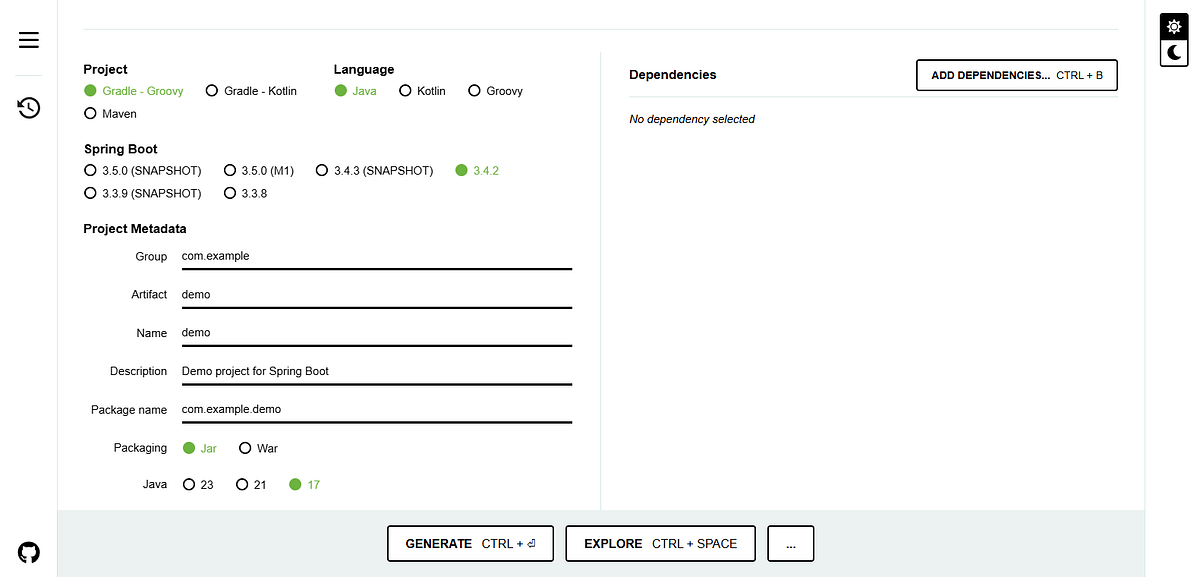Select the Gradle - Kotlin project type
Image resolution: width=1200 pixels, height=577 pixels.
[x=212, y=90]
